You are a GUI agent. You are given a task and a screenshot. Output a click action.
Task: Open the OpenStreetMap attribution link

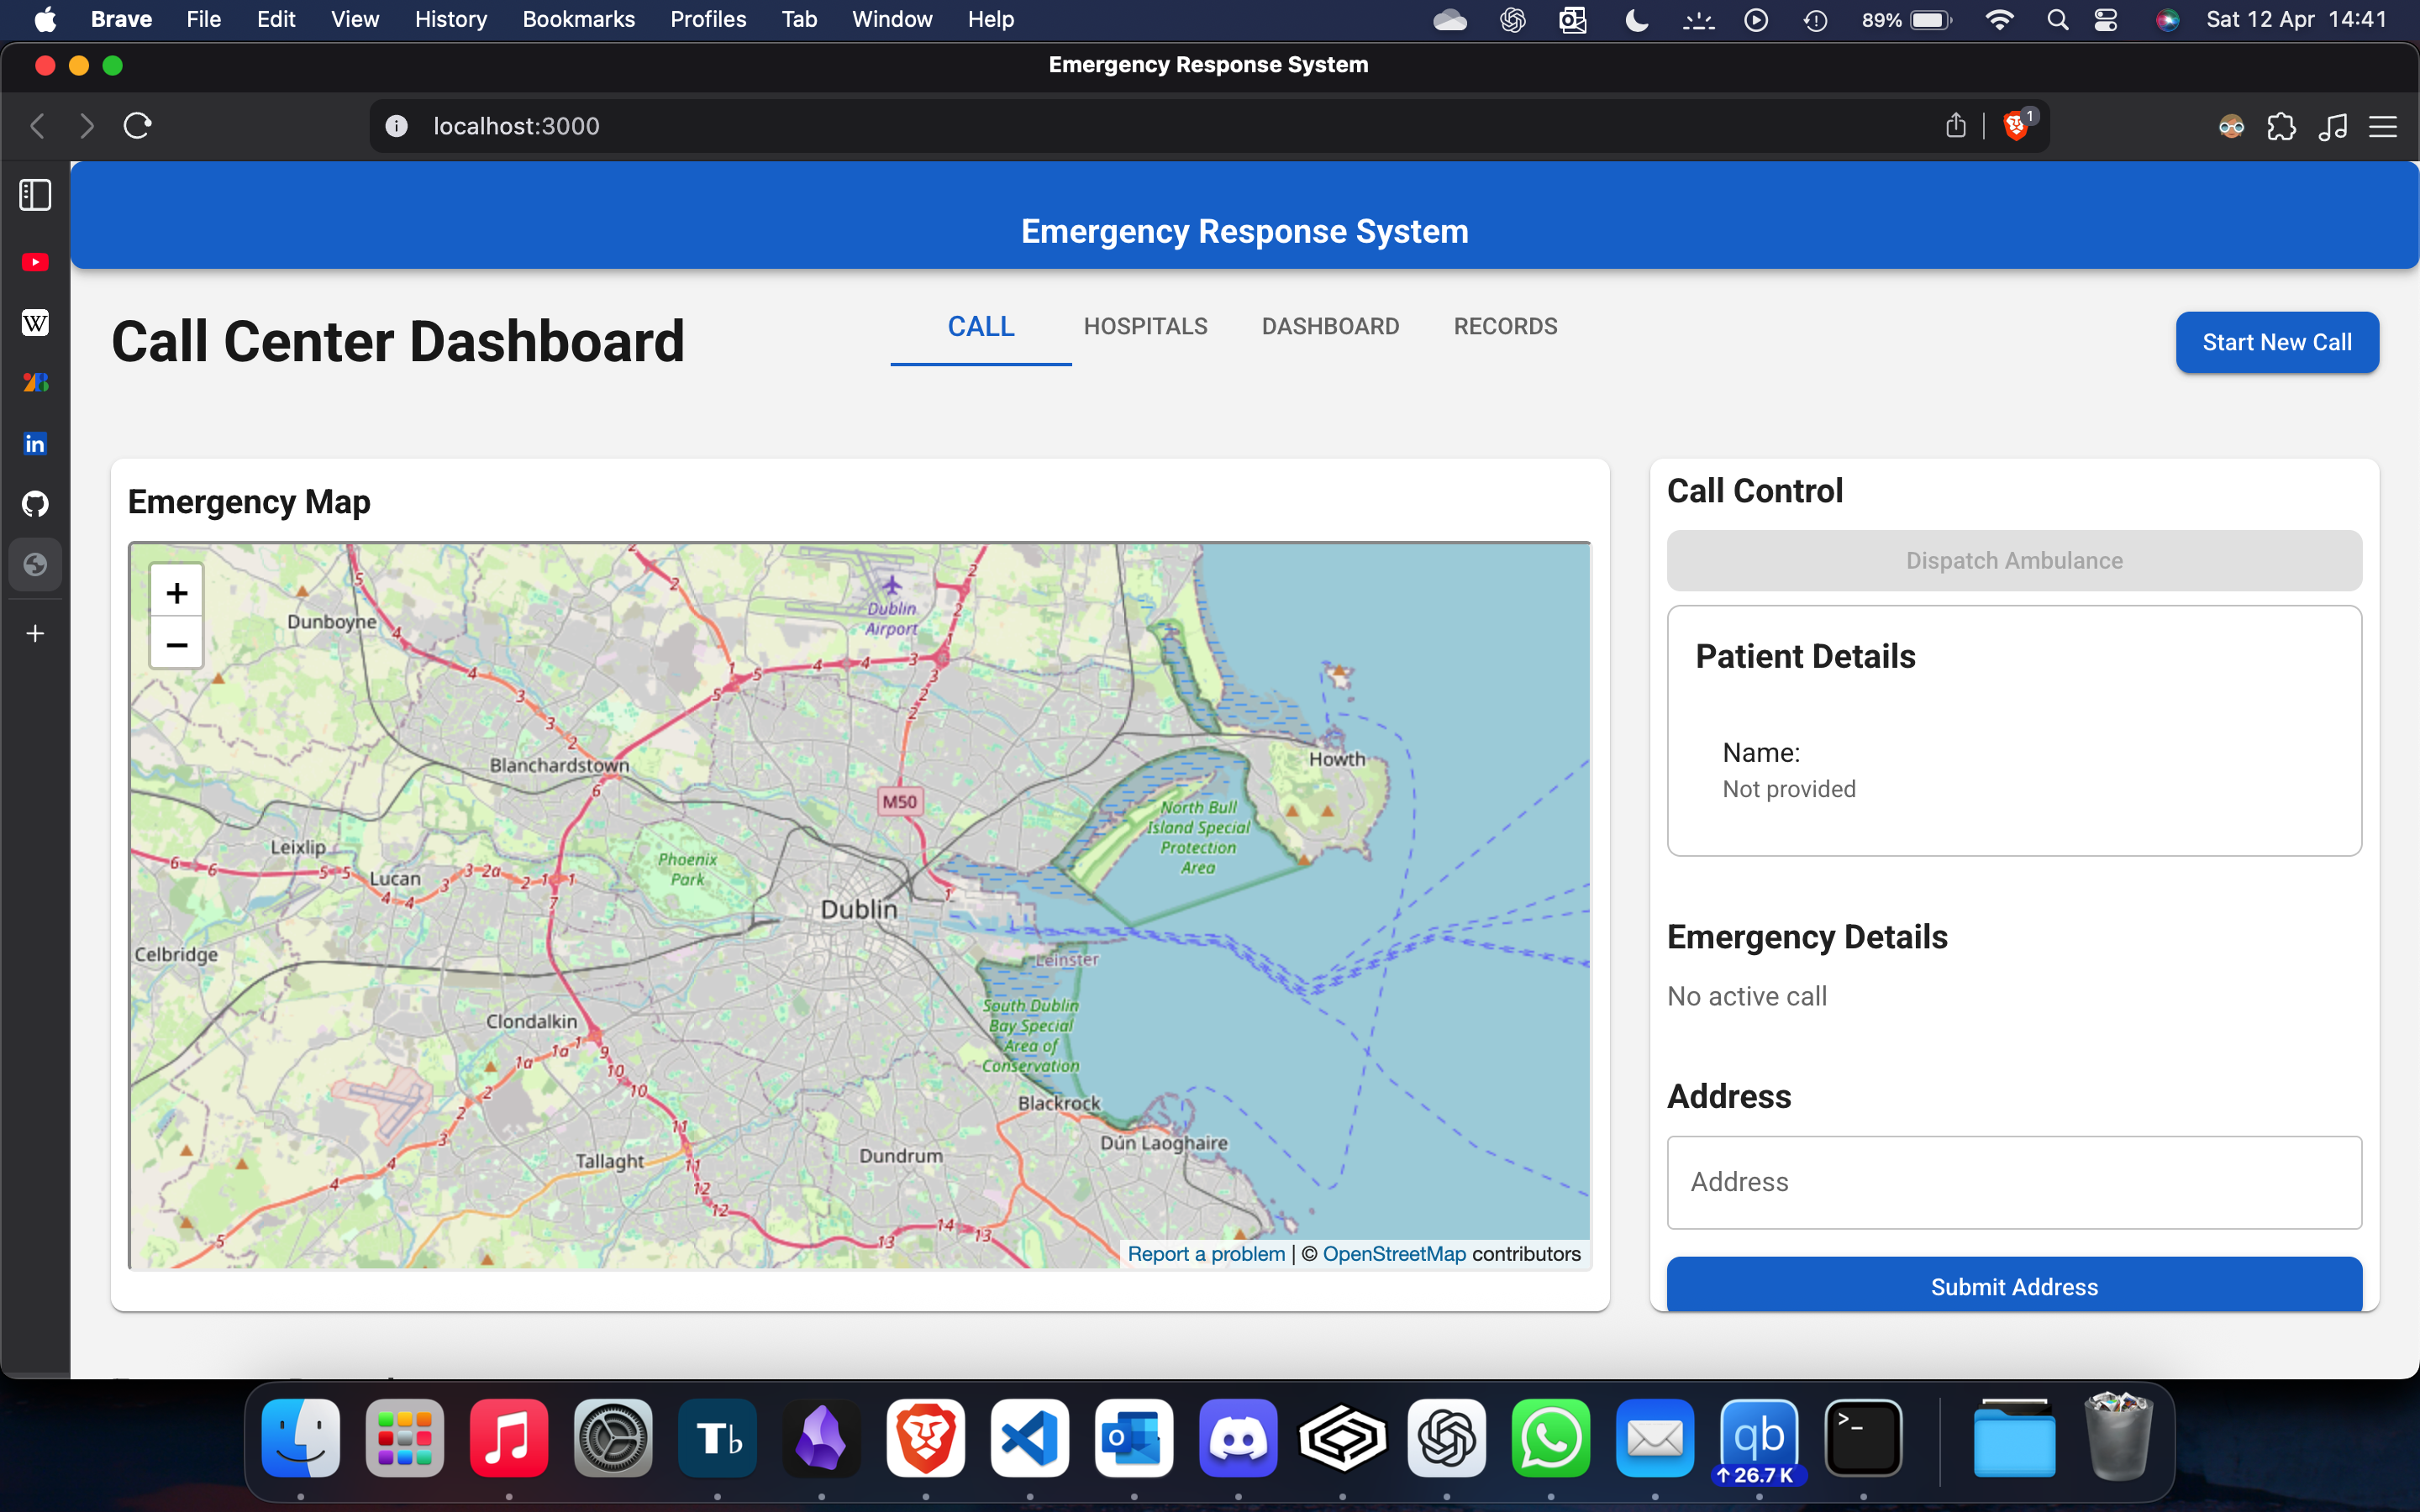1393,1254
